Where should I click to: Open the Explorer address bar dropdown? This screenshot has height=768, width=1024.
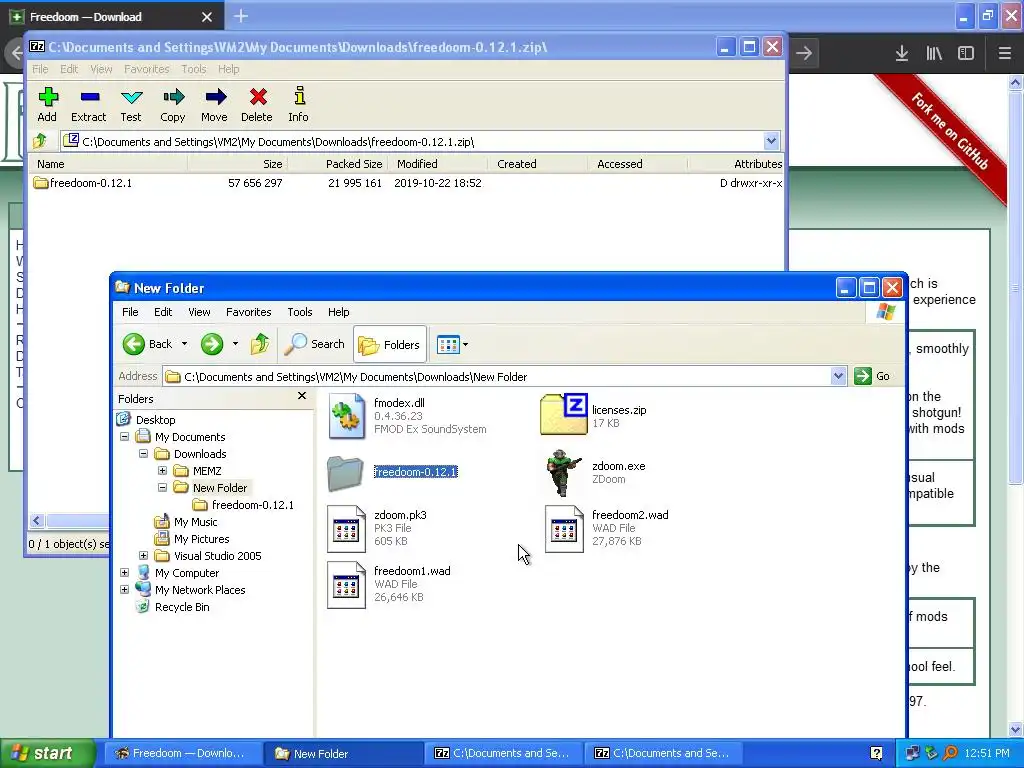pyautogui.click(x=839, y=376)
